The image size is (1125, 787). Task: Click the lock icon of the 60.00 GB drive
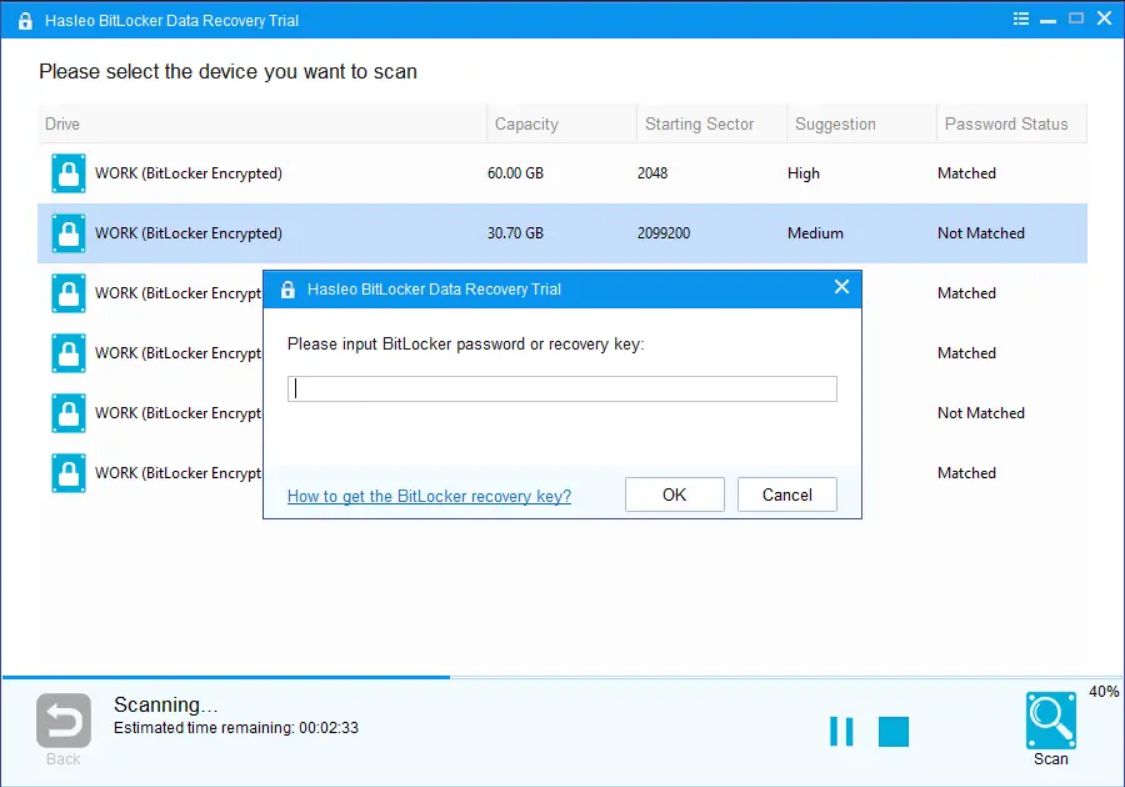tap(68, 173)
